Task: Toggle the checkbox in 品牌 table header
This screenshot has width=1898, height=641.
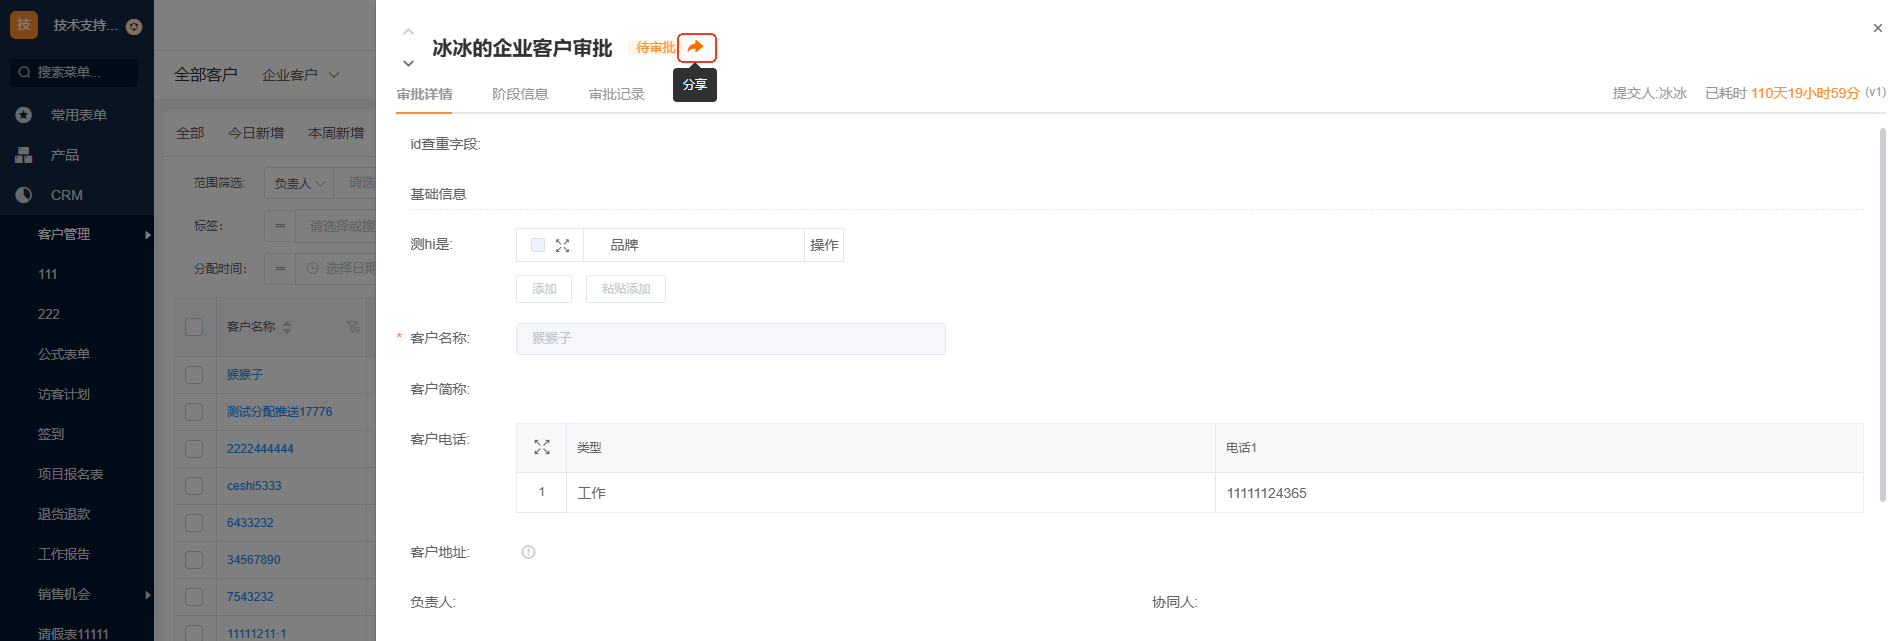Action: [x=538, y=245]
